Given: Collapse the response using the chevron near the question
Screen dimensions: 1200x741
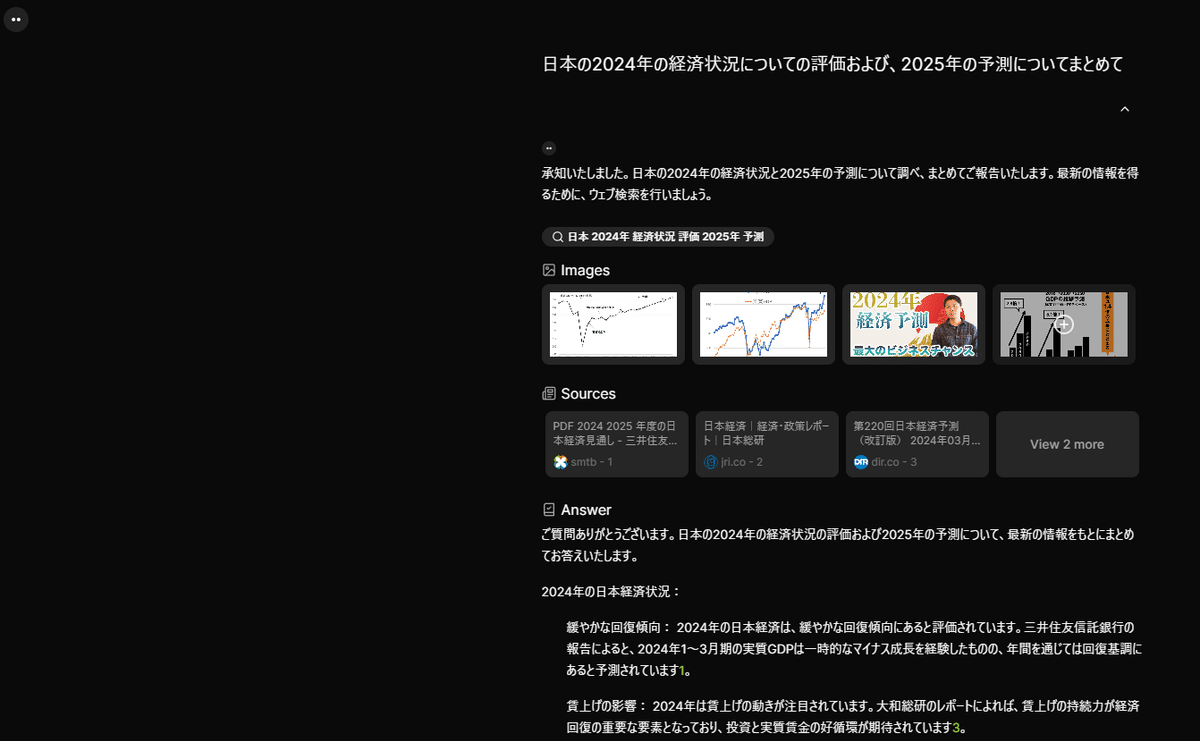Looking at the screenshot, I should tap(1124, 108).
